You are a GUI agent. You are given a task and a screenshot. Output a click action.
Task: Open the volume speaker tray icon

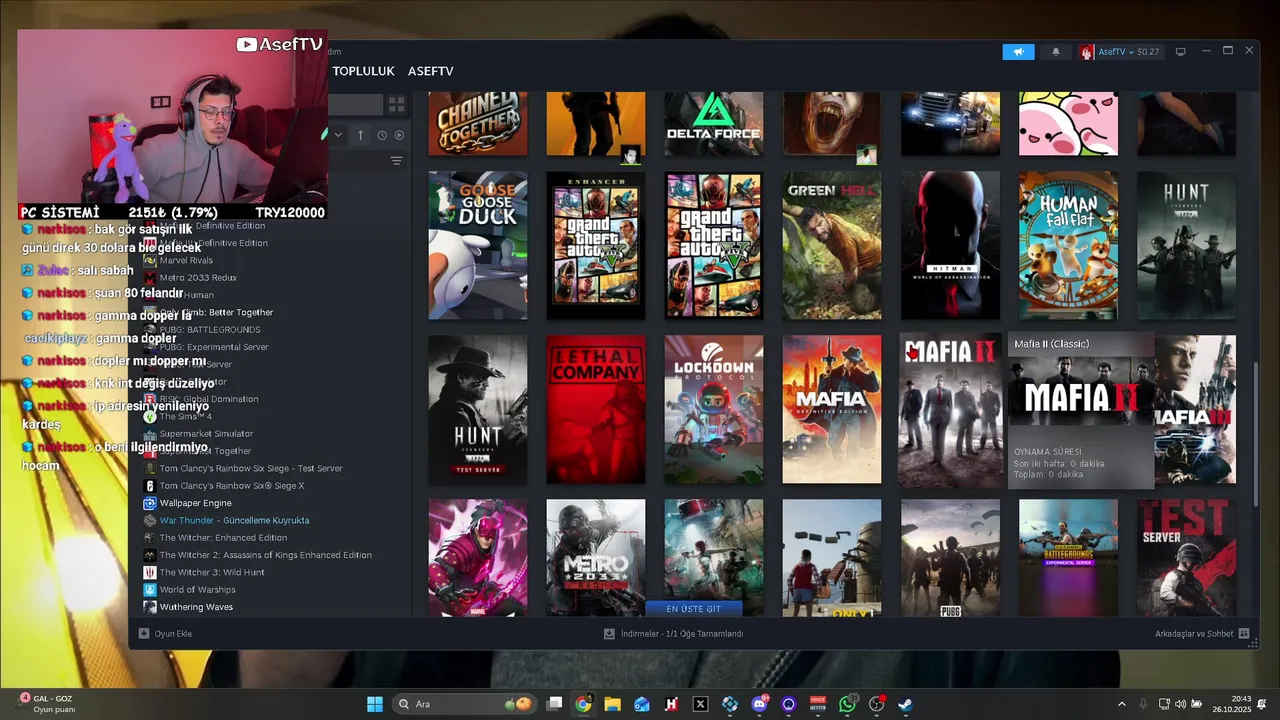click(1180, 704)
